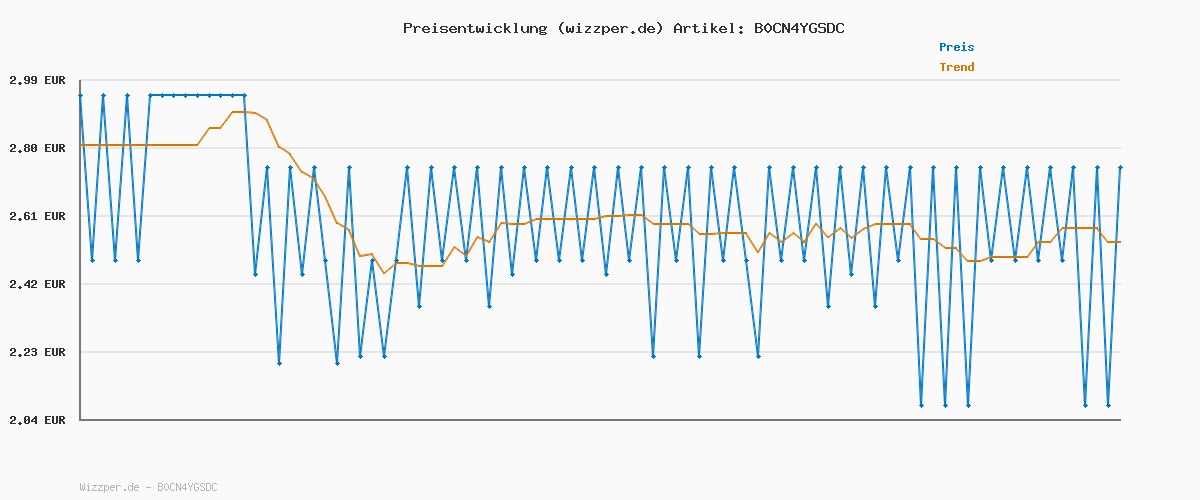Open the Wizzper.de watermark at bottom left
This screenshot has width=1200, height=500.
click(148, 487)
